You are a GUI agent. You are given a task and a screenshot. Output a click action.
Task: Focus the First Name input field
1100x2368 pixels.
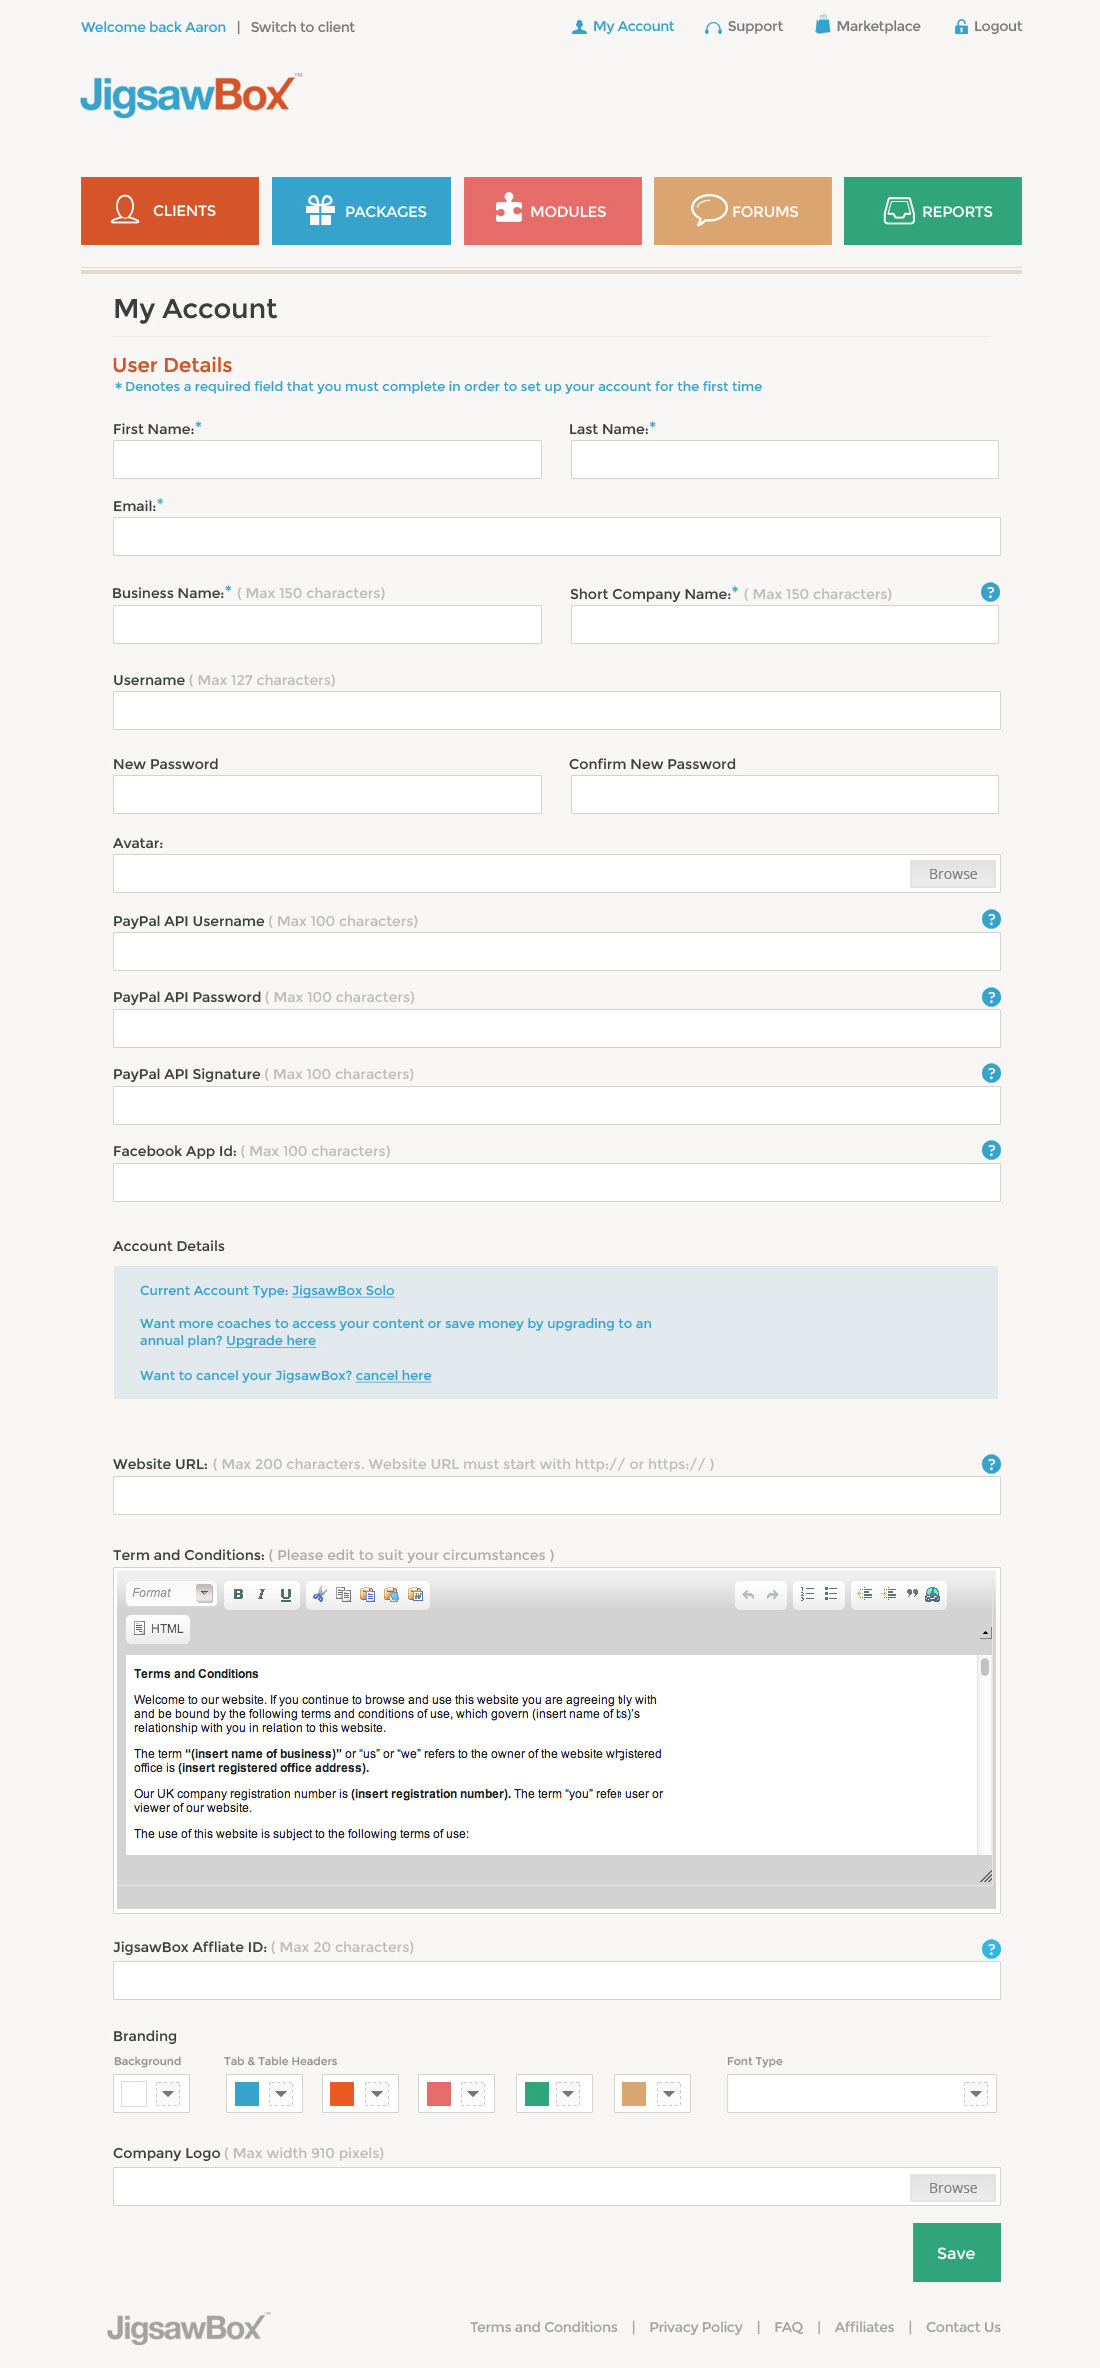[327, 460]
